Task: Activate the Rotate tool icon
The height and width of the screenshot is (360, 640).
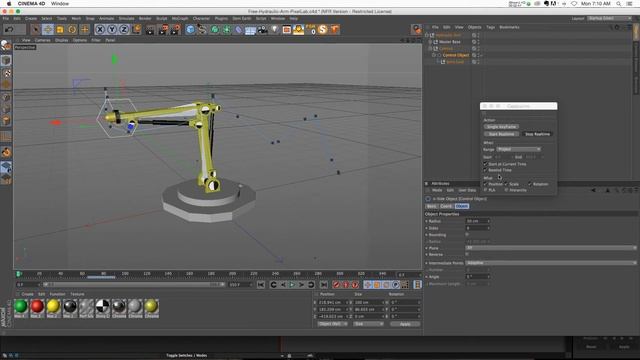Action: 72,29
